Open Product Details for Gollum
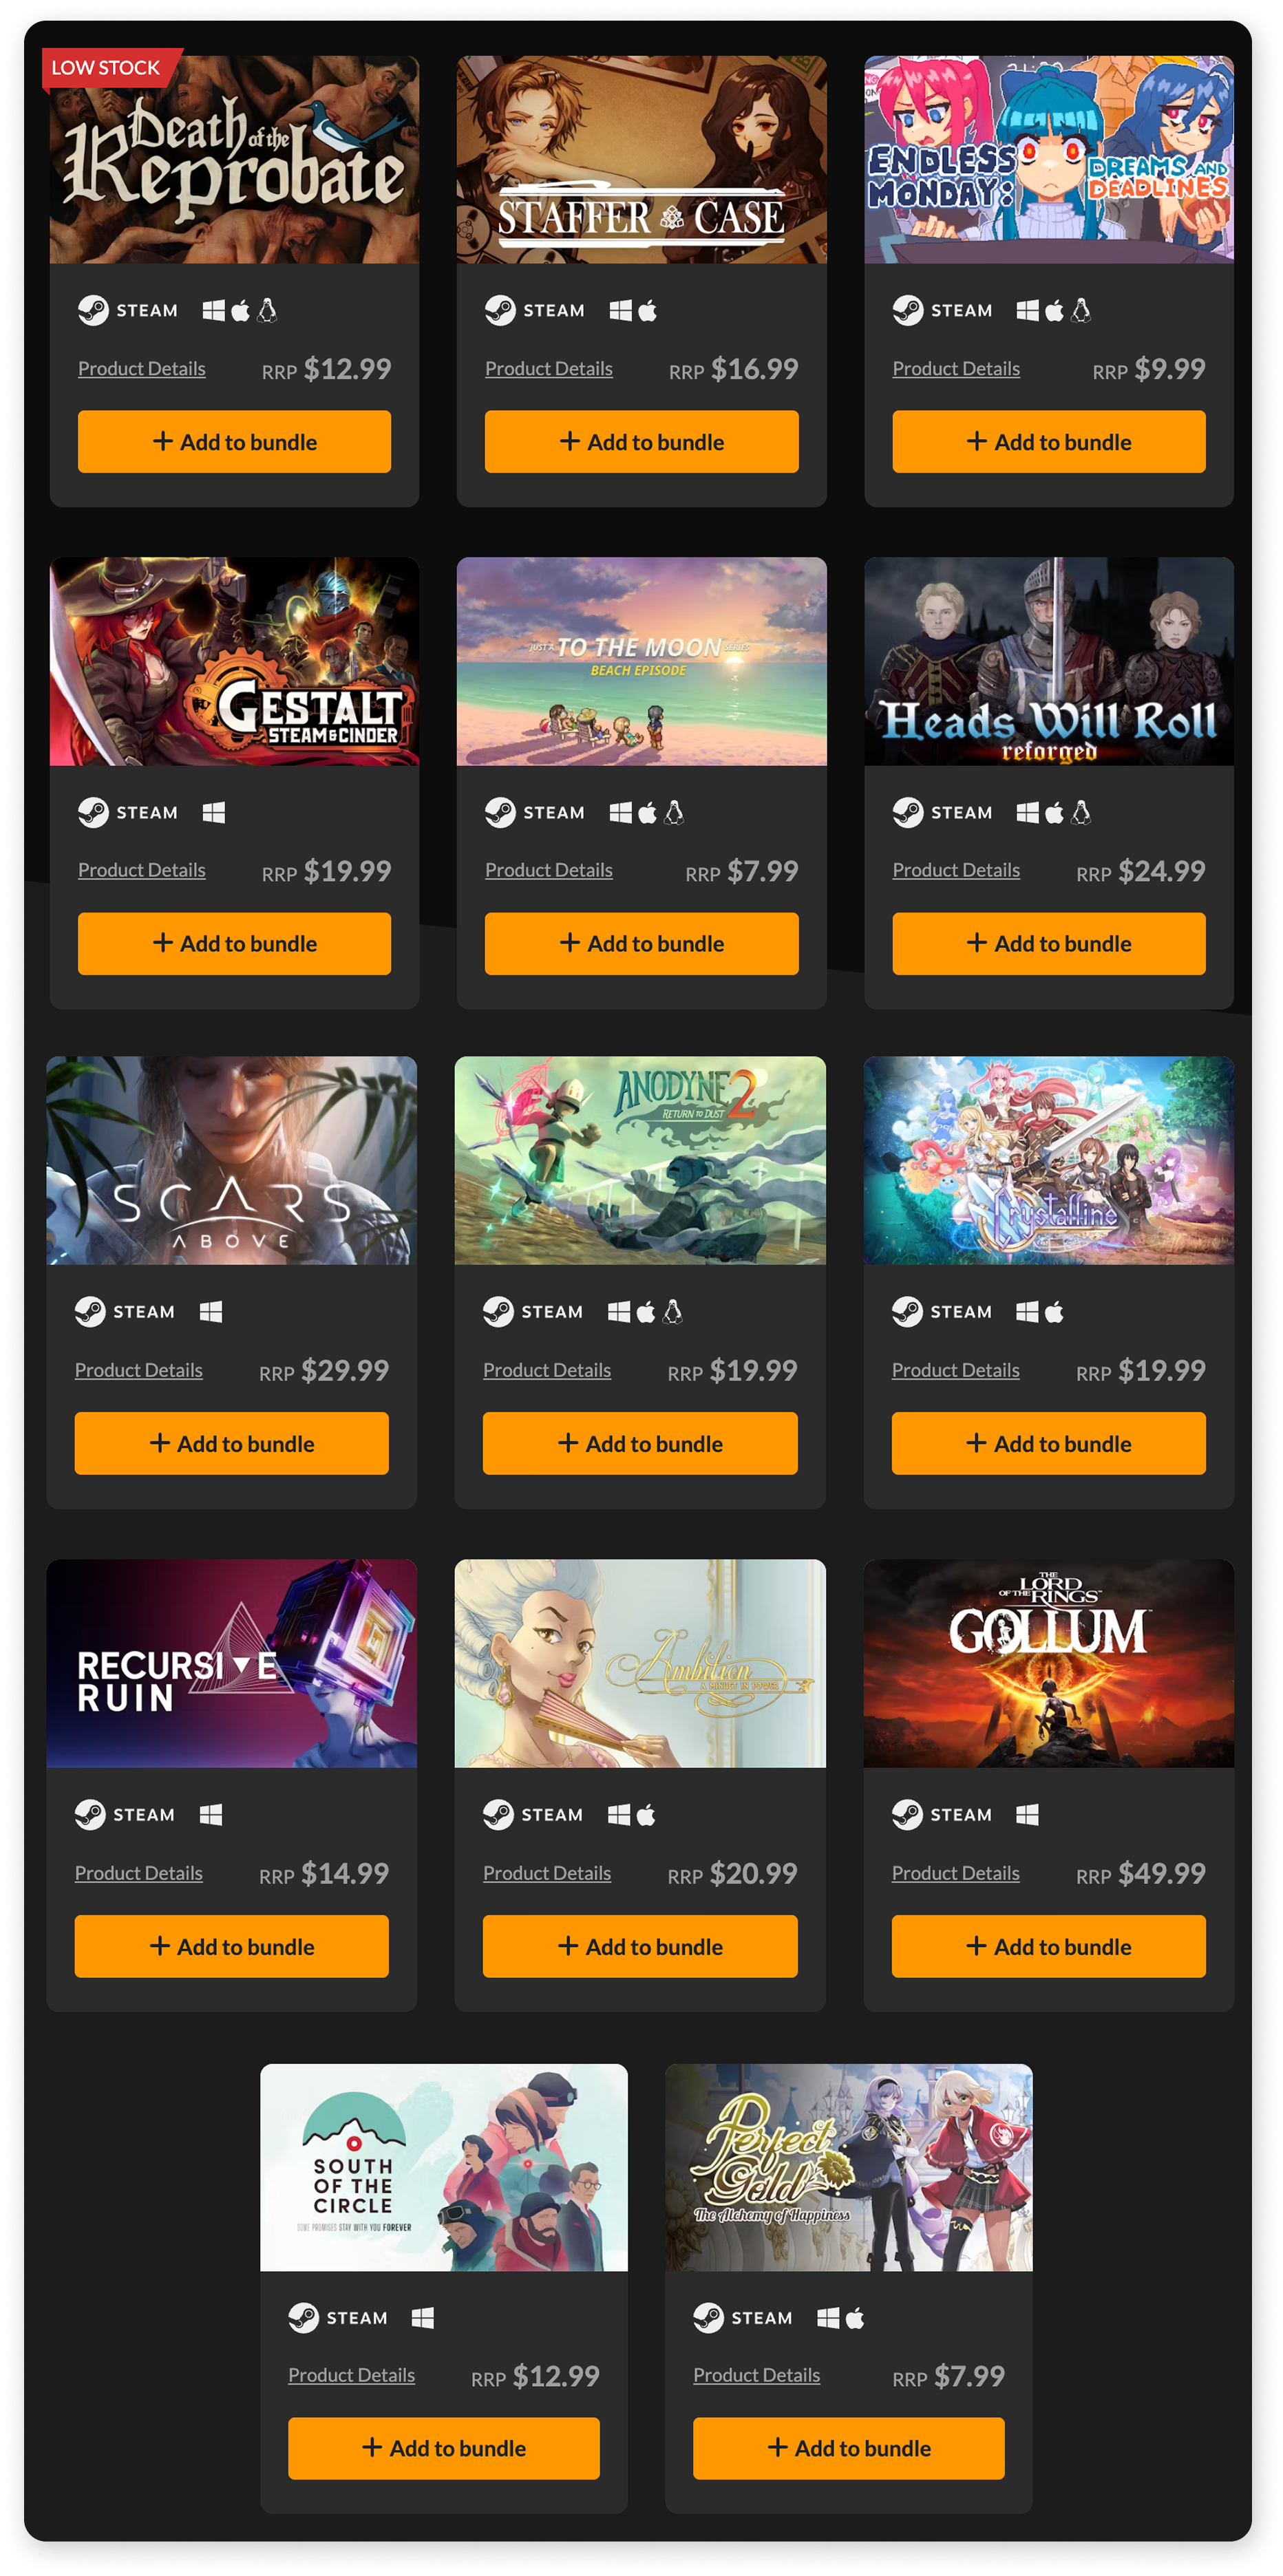 (956, 1873)
